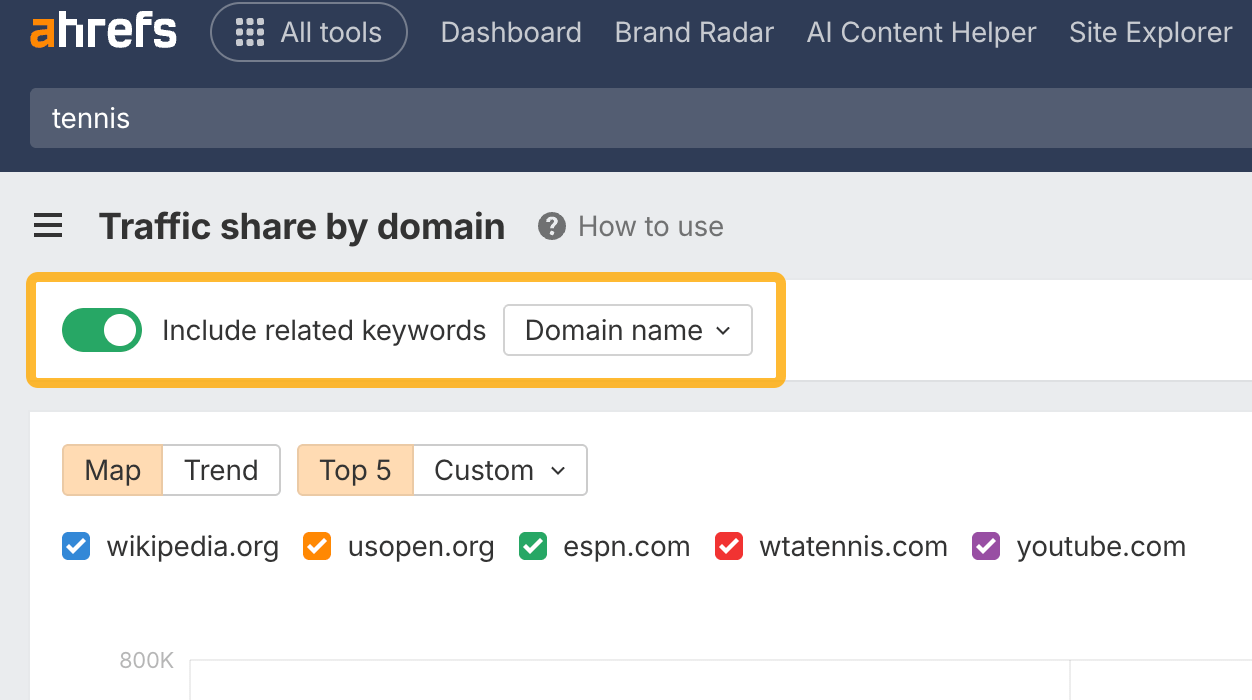Expand the Custom domains dropdown

pyautogui.click(x=498, y=469)
